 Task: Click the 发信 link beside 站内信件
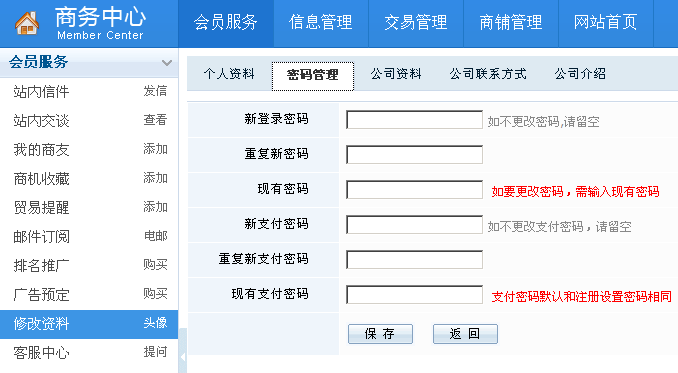click(155, 91)
